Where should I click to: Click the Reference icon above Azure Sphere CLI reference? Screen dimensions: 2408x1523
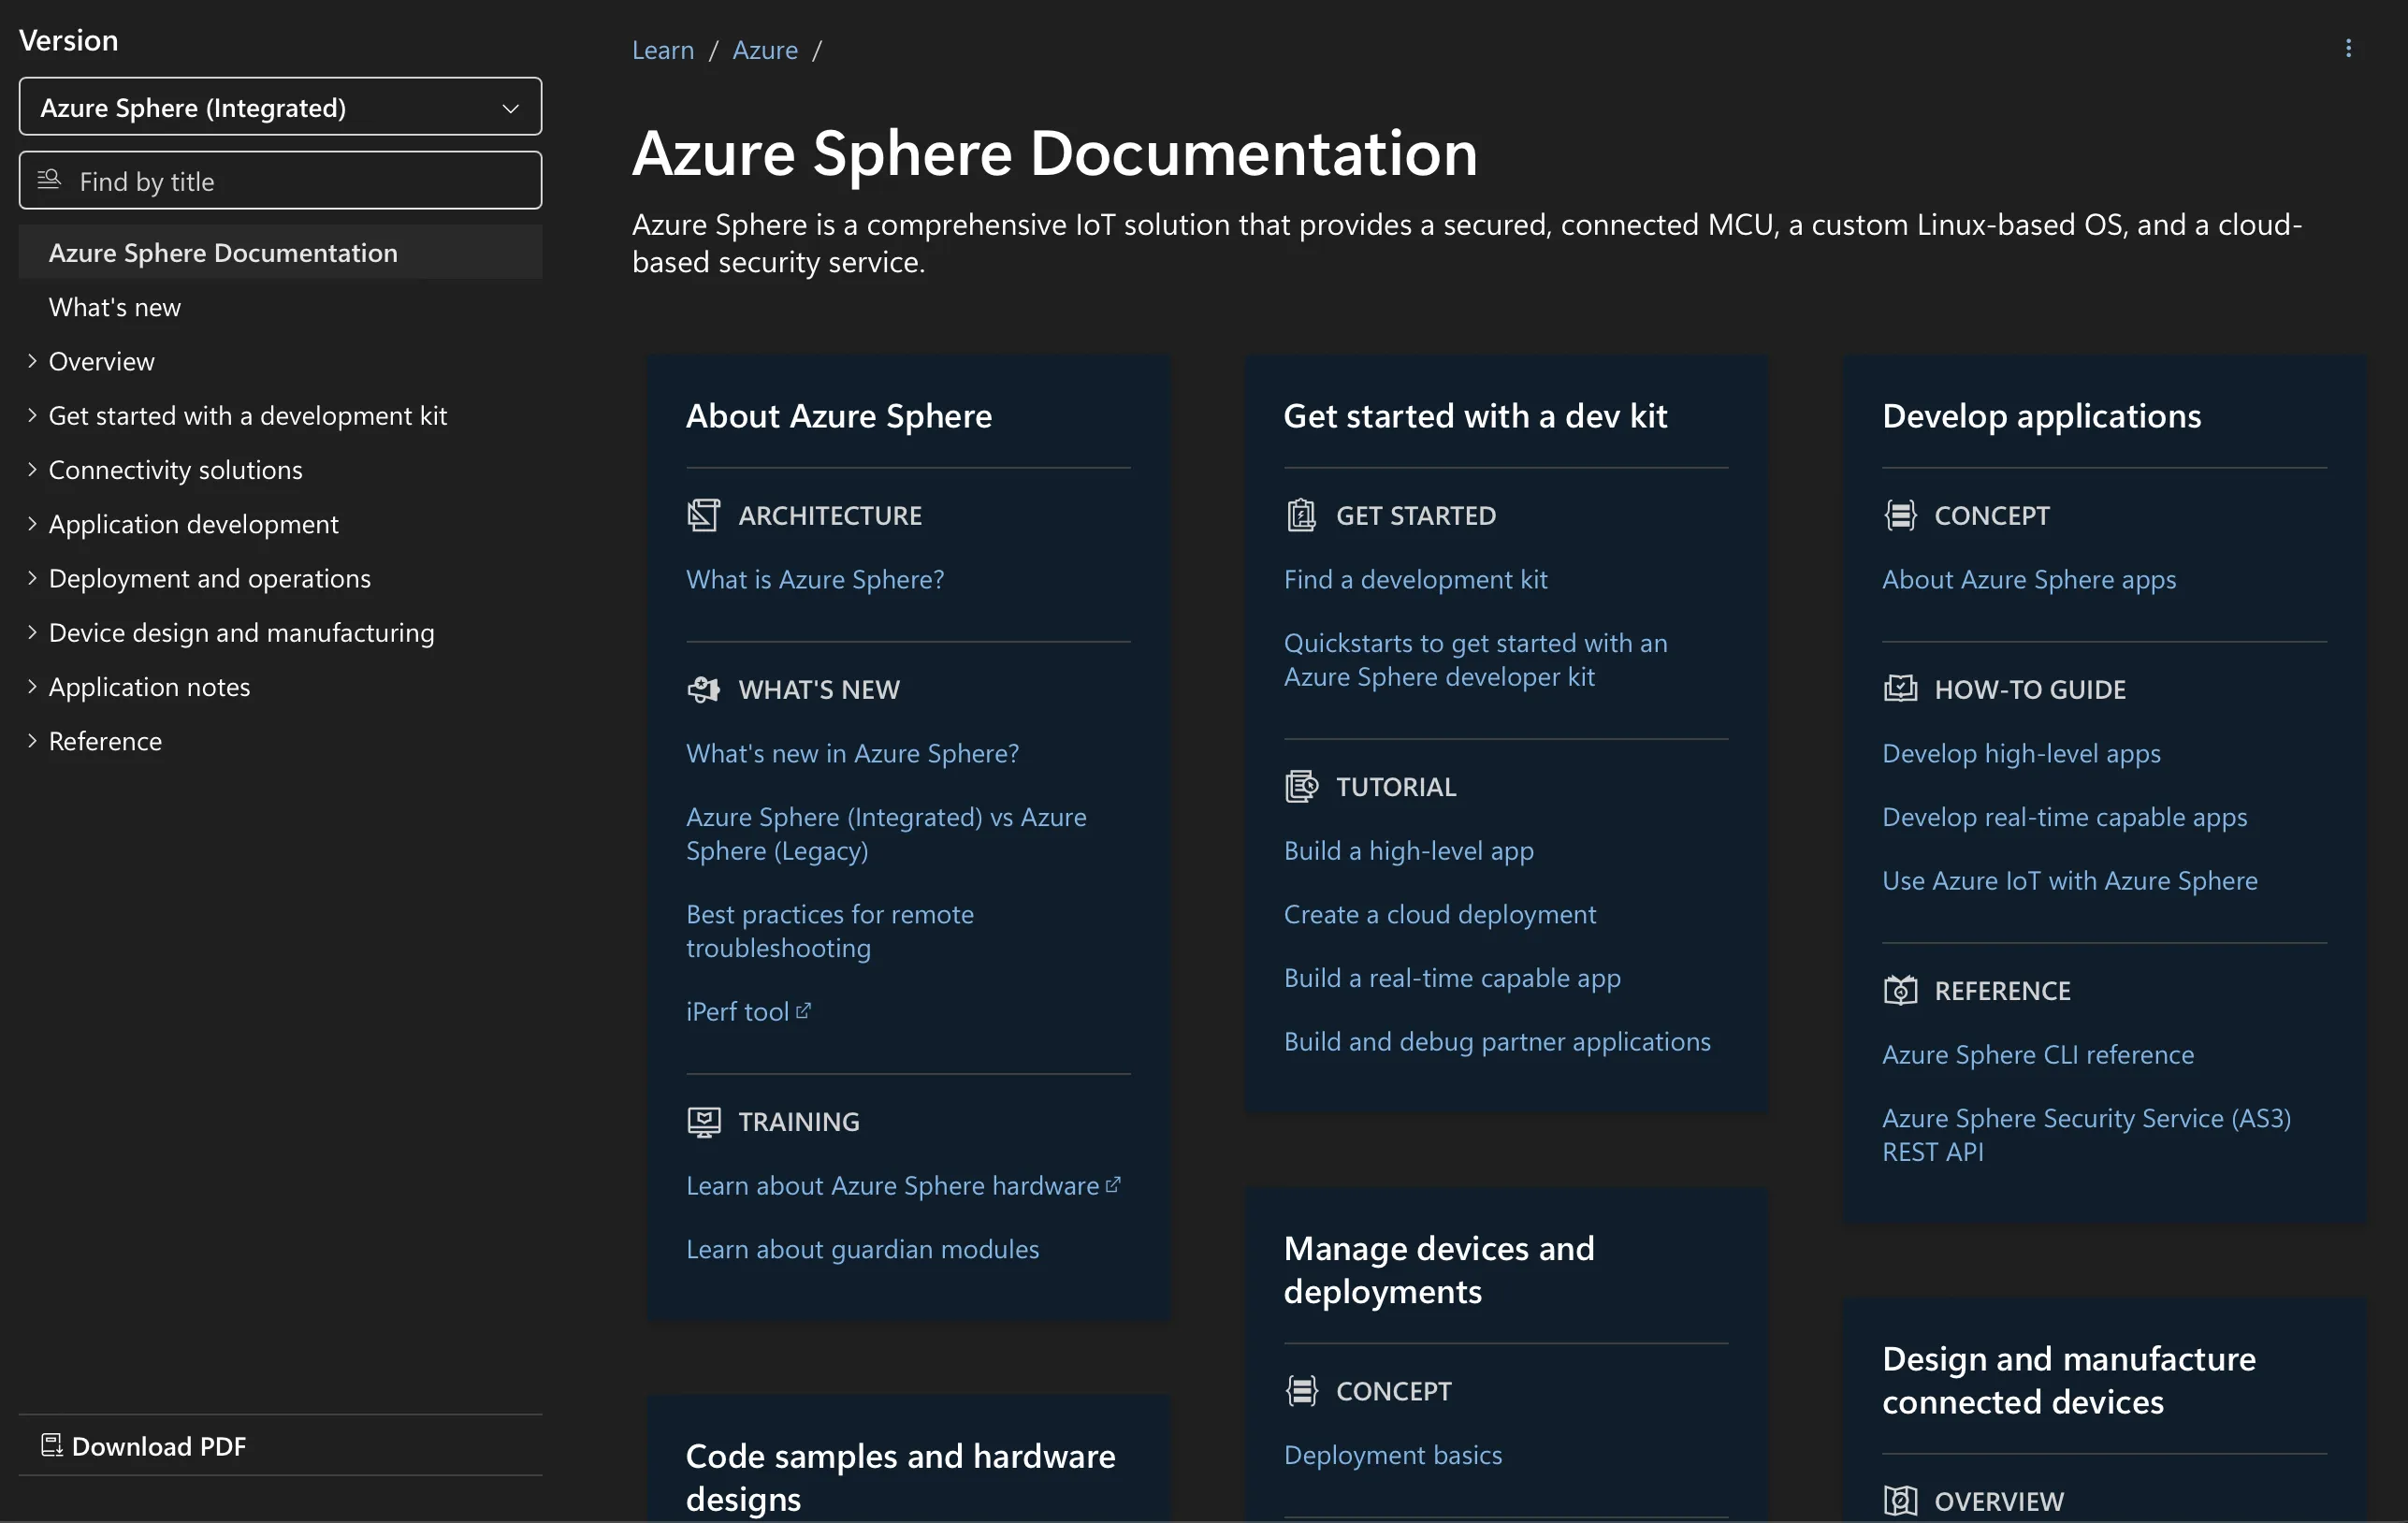tap(1900, 990)
